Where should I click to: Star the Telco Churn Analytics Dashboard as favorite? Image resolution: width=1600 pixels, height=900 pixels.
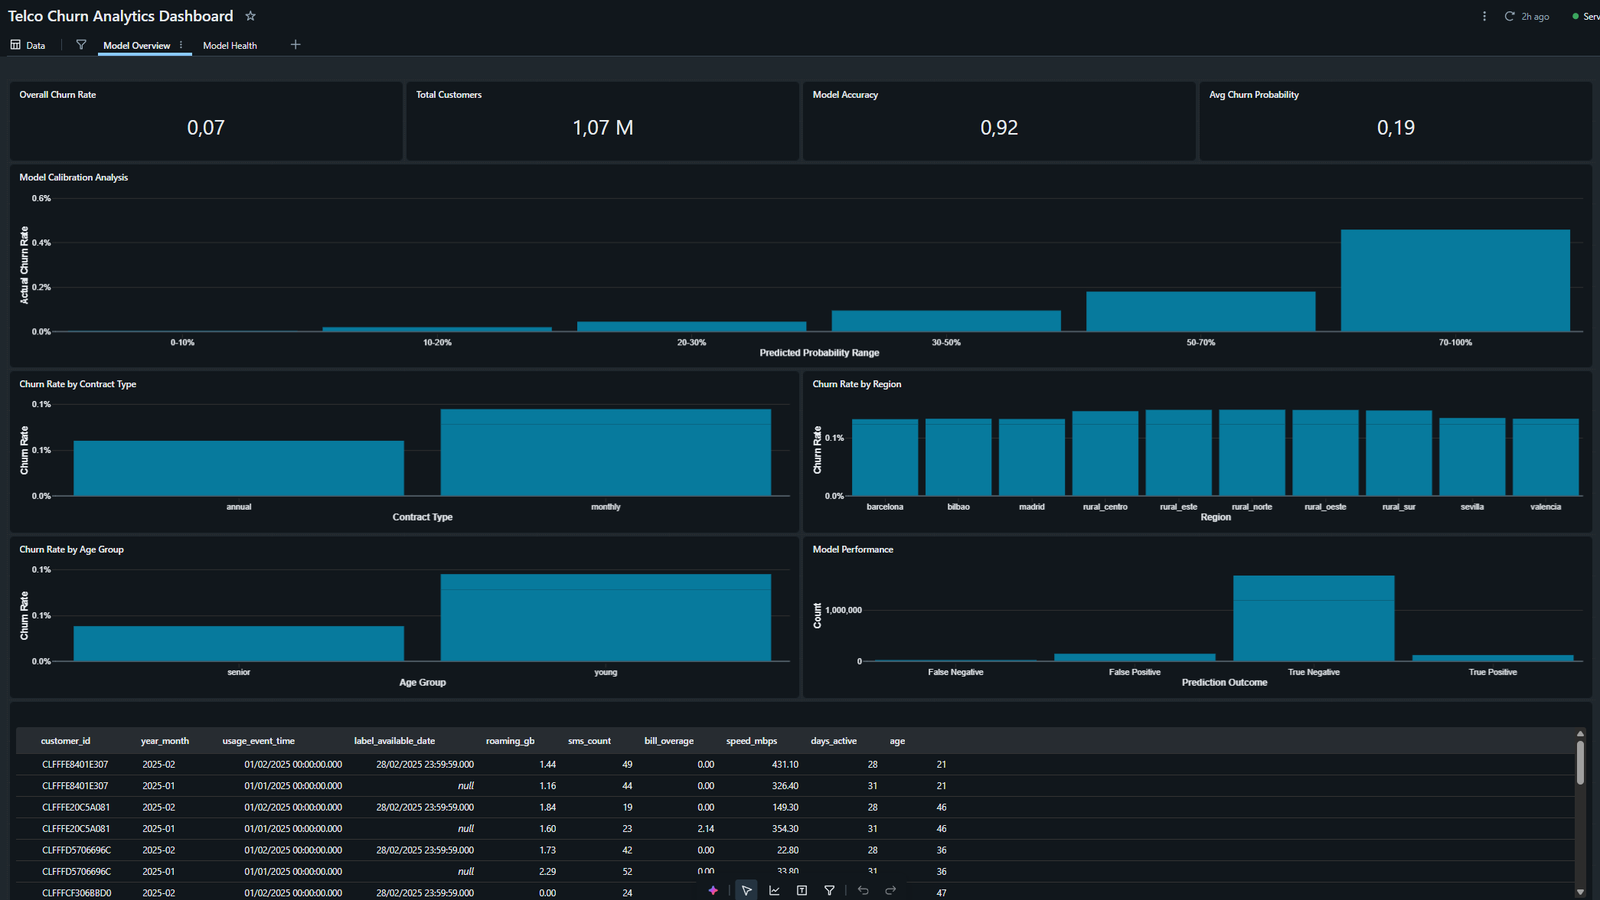pos(250,16)
